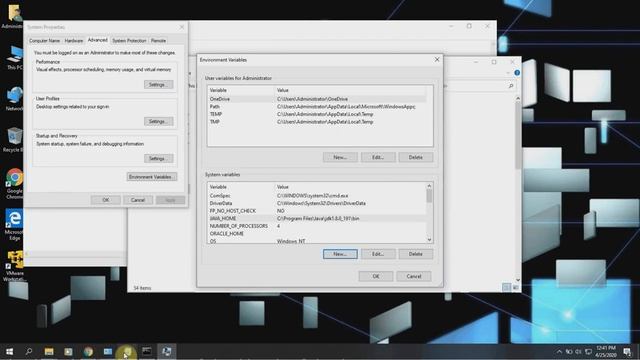Image resolution: width=640 pixels, height=360 pixels.
Task: Select the NUMBER_OF_PROCESSORS system variable
Action: tap(317, 226)
